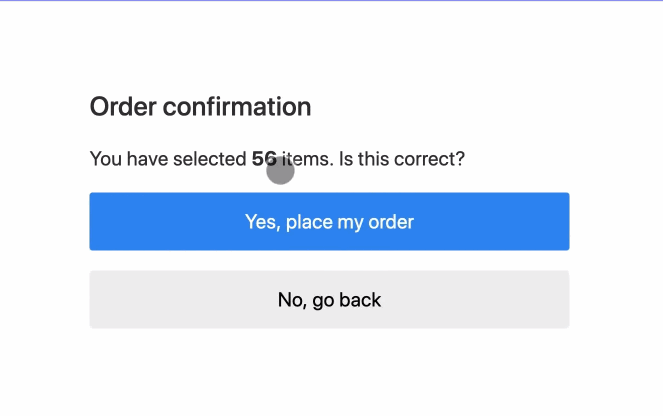Click the 'No, go back' button
The image size is (663, 416).
(x=329, y=299)
